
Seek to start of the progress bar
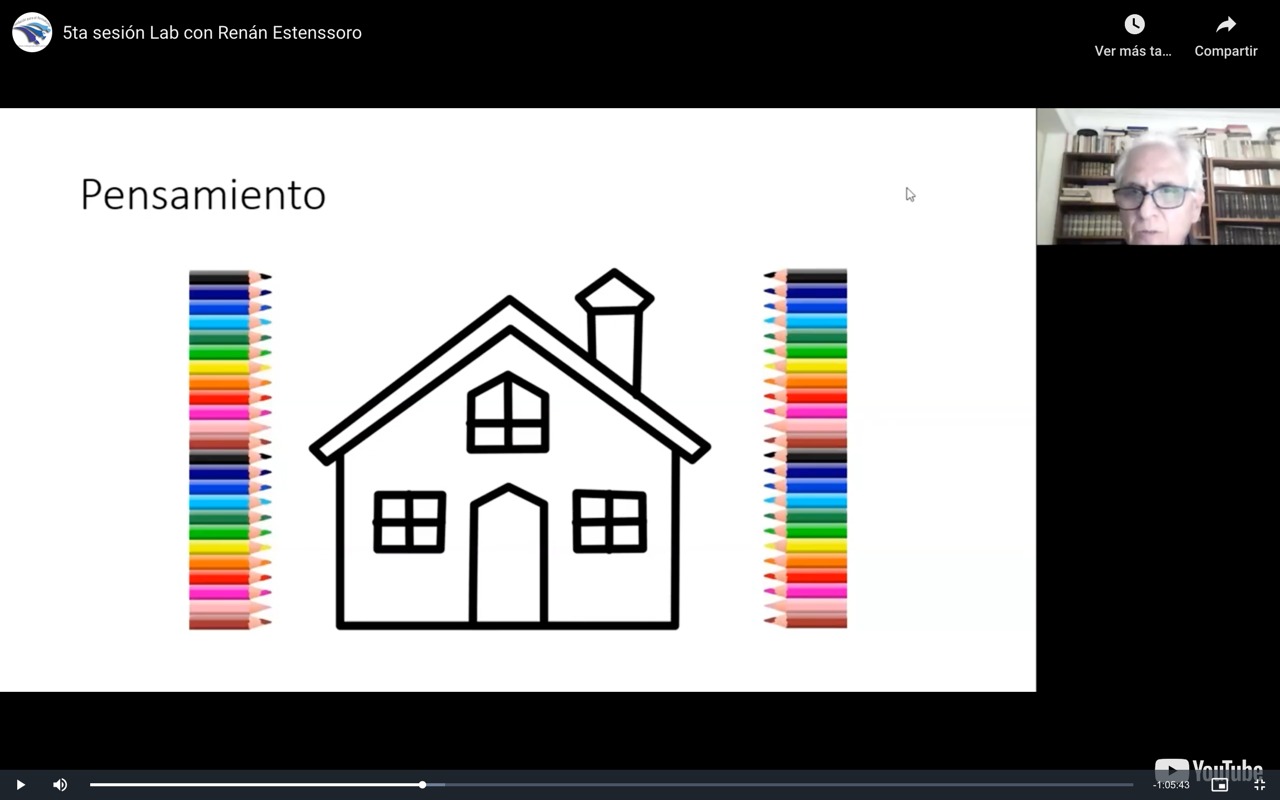[x=92, y=785]
